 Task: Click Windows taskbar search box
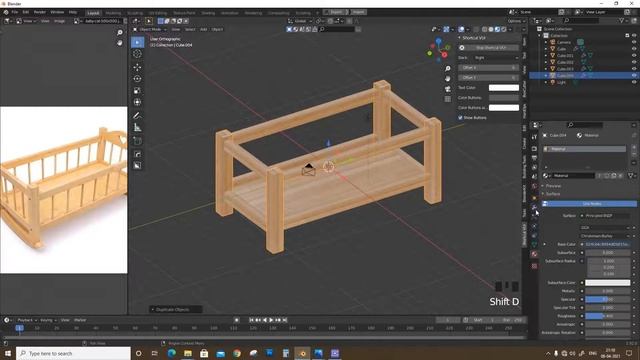tap(73, 353)
